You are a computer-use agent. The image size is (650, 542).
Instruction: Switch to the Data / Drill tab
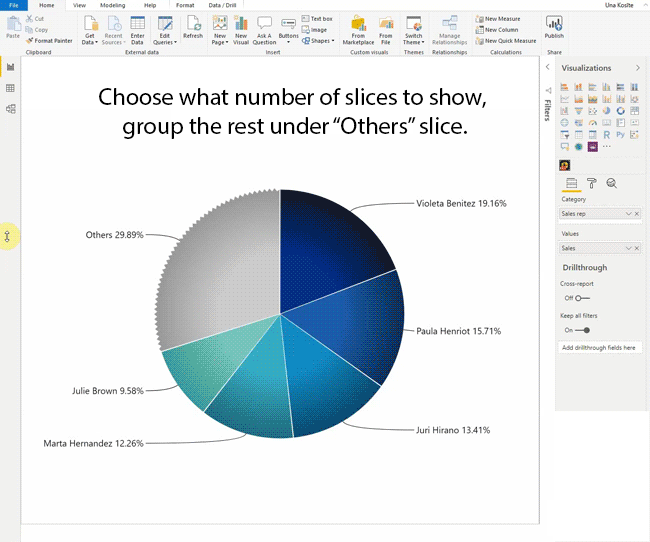pyautogui.click(x=222, y=5)
